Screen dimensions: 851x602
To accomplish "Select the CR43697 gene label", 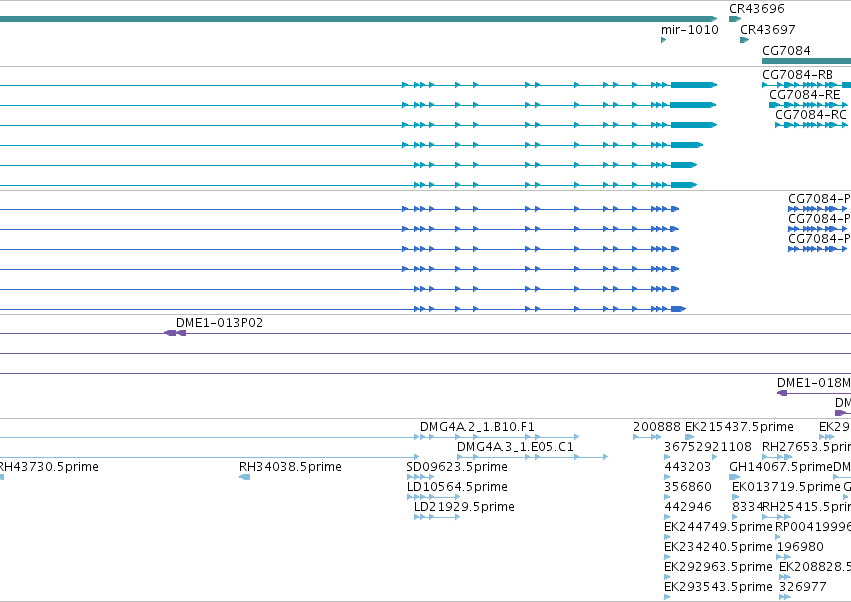I will pos(767,29).
